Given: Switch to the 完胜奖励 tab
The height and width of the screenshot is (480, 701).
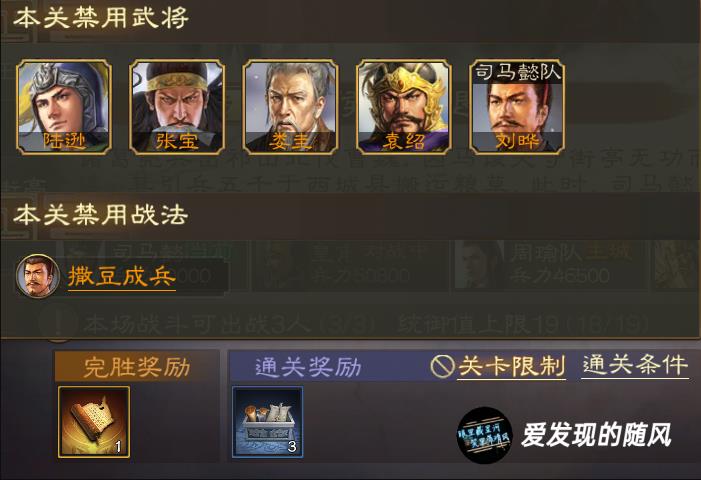Looking at the screenshot, I should pos(137,366).
